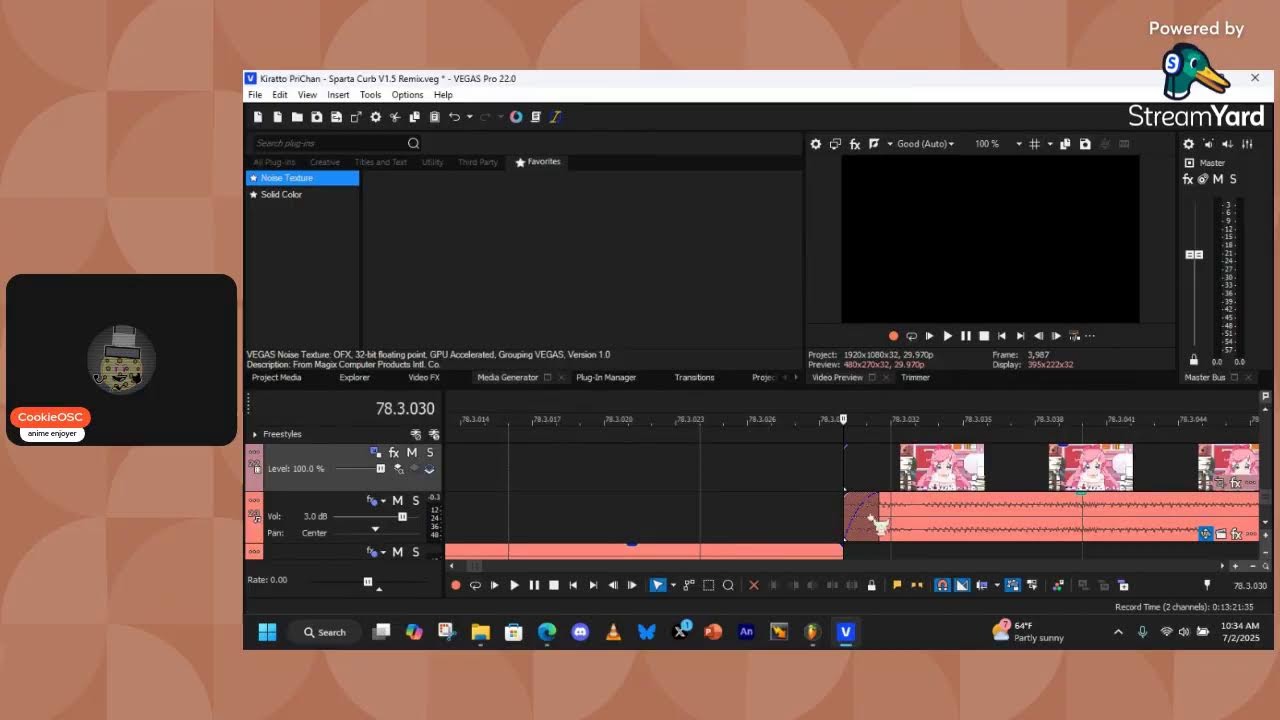
Task: Open preview settings gear above video preview
Action: pyautogui.click(x=816, y=144)
